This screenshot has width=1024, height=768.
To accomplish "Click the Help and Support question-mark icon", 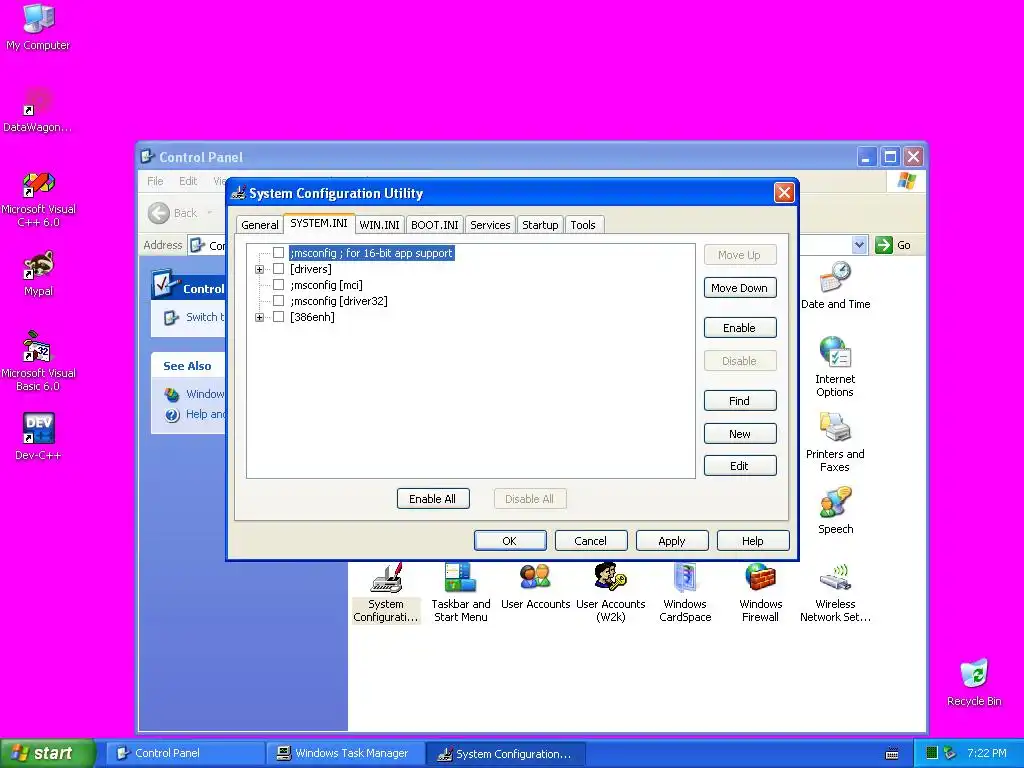I will pos(172,415).
